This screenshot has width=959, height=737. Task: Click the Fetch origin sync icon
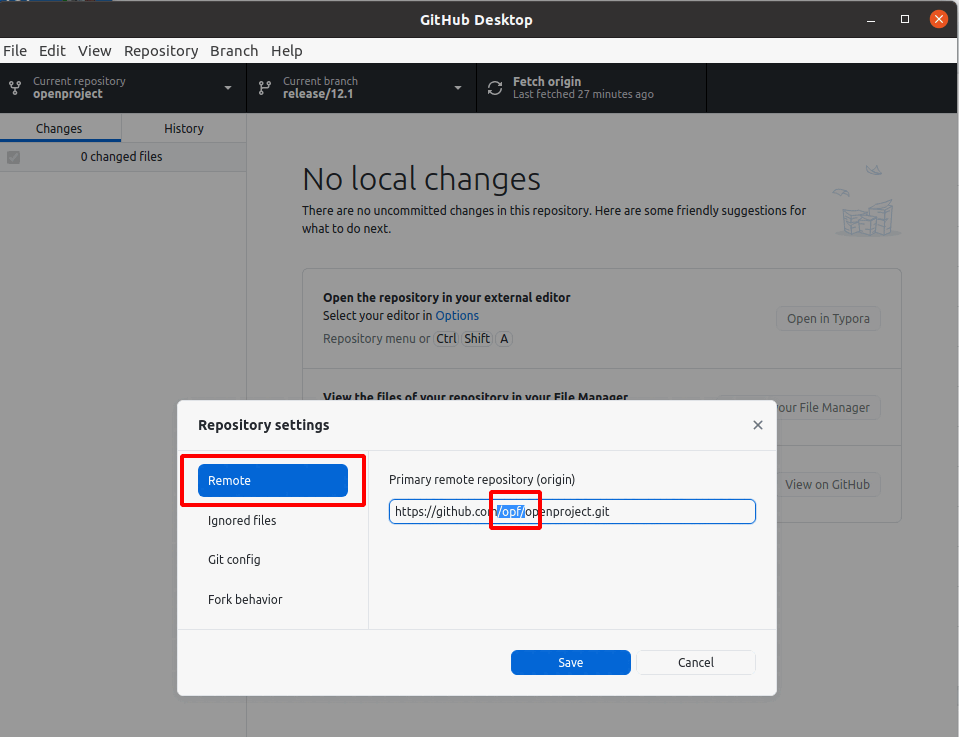(495, 88)
